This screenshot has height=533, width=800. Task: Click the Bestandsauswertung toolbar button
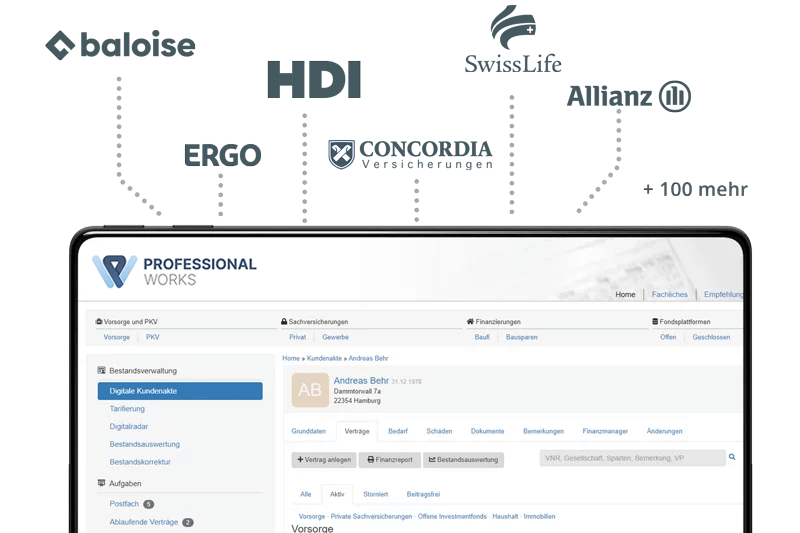[x=463, y=460]
